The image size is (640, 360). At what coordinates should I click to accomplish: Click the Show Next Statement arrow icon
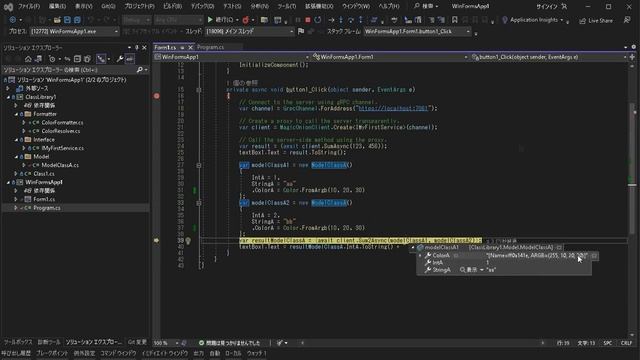[331, 20]
